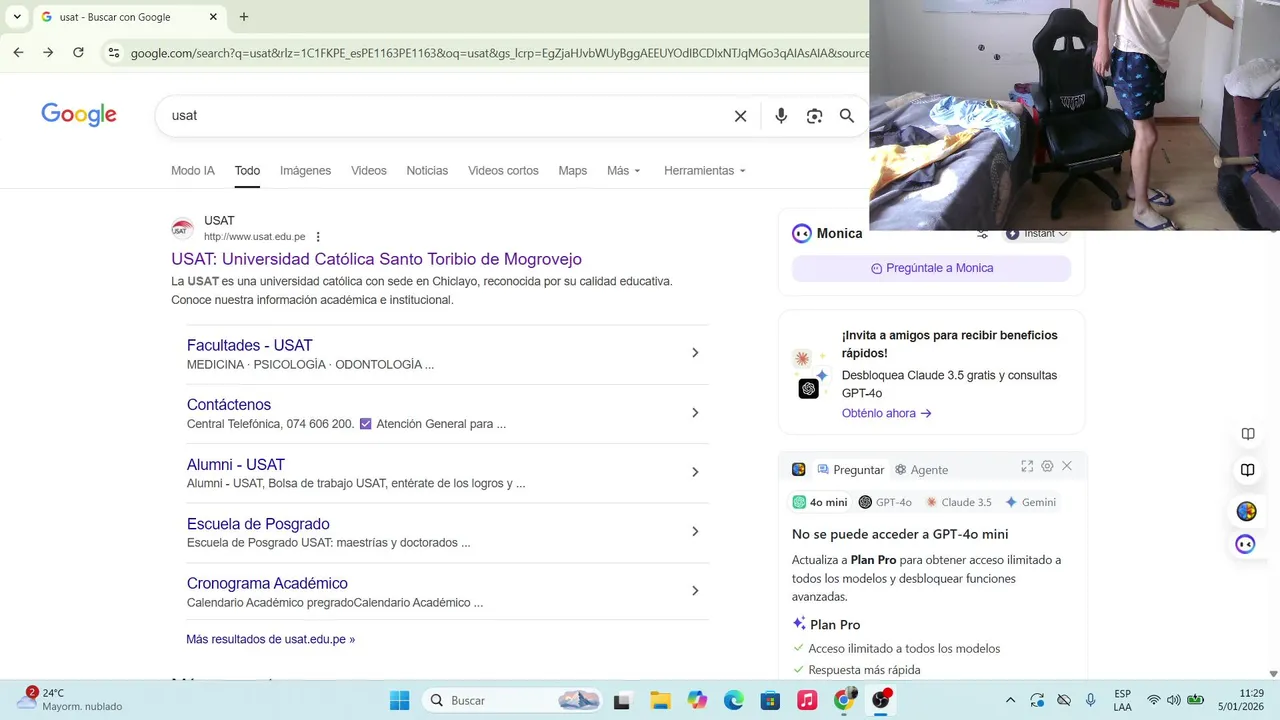View site information icon in address bar

point(114,53)
